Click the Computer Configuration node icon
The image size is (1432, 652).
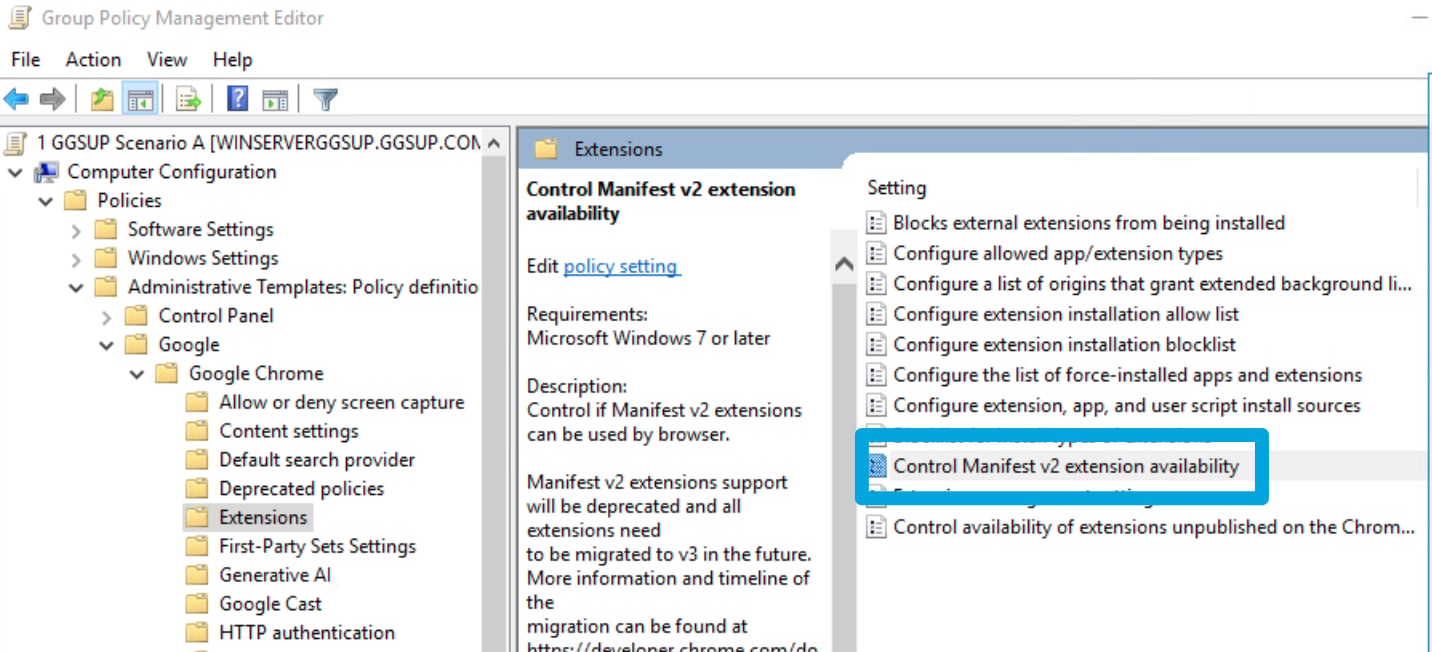tap(46, 172)
